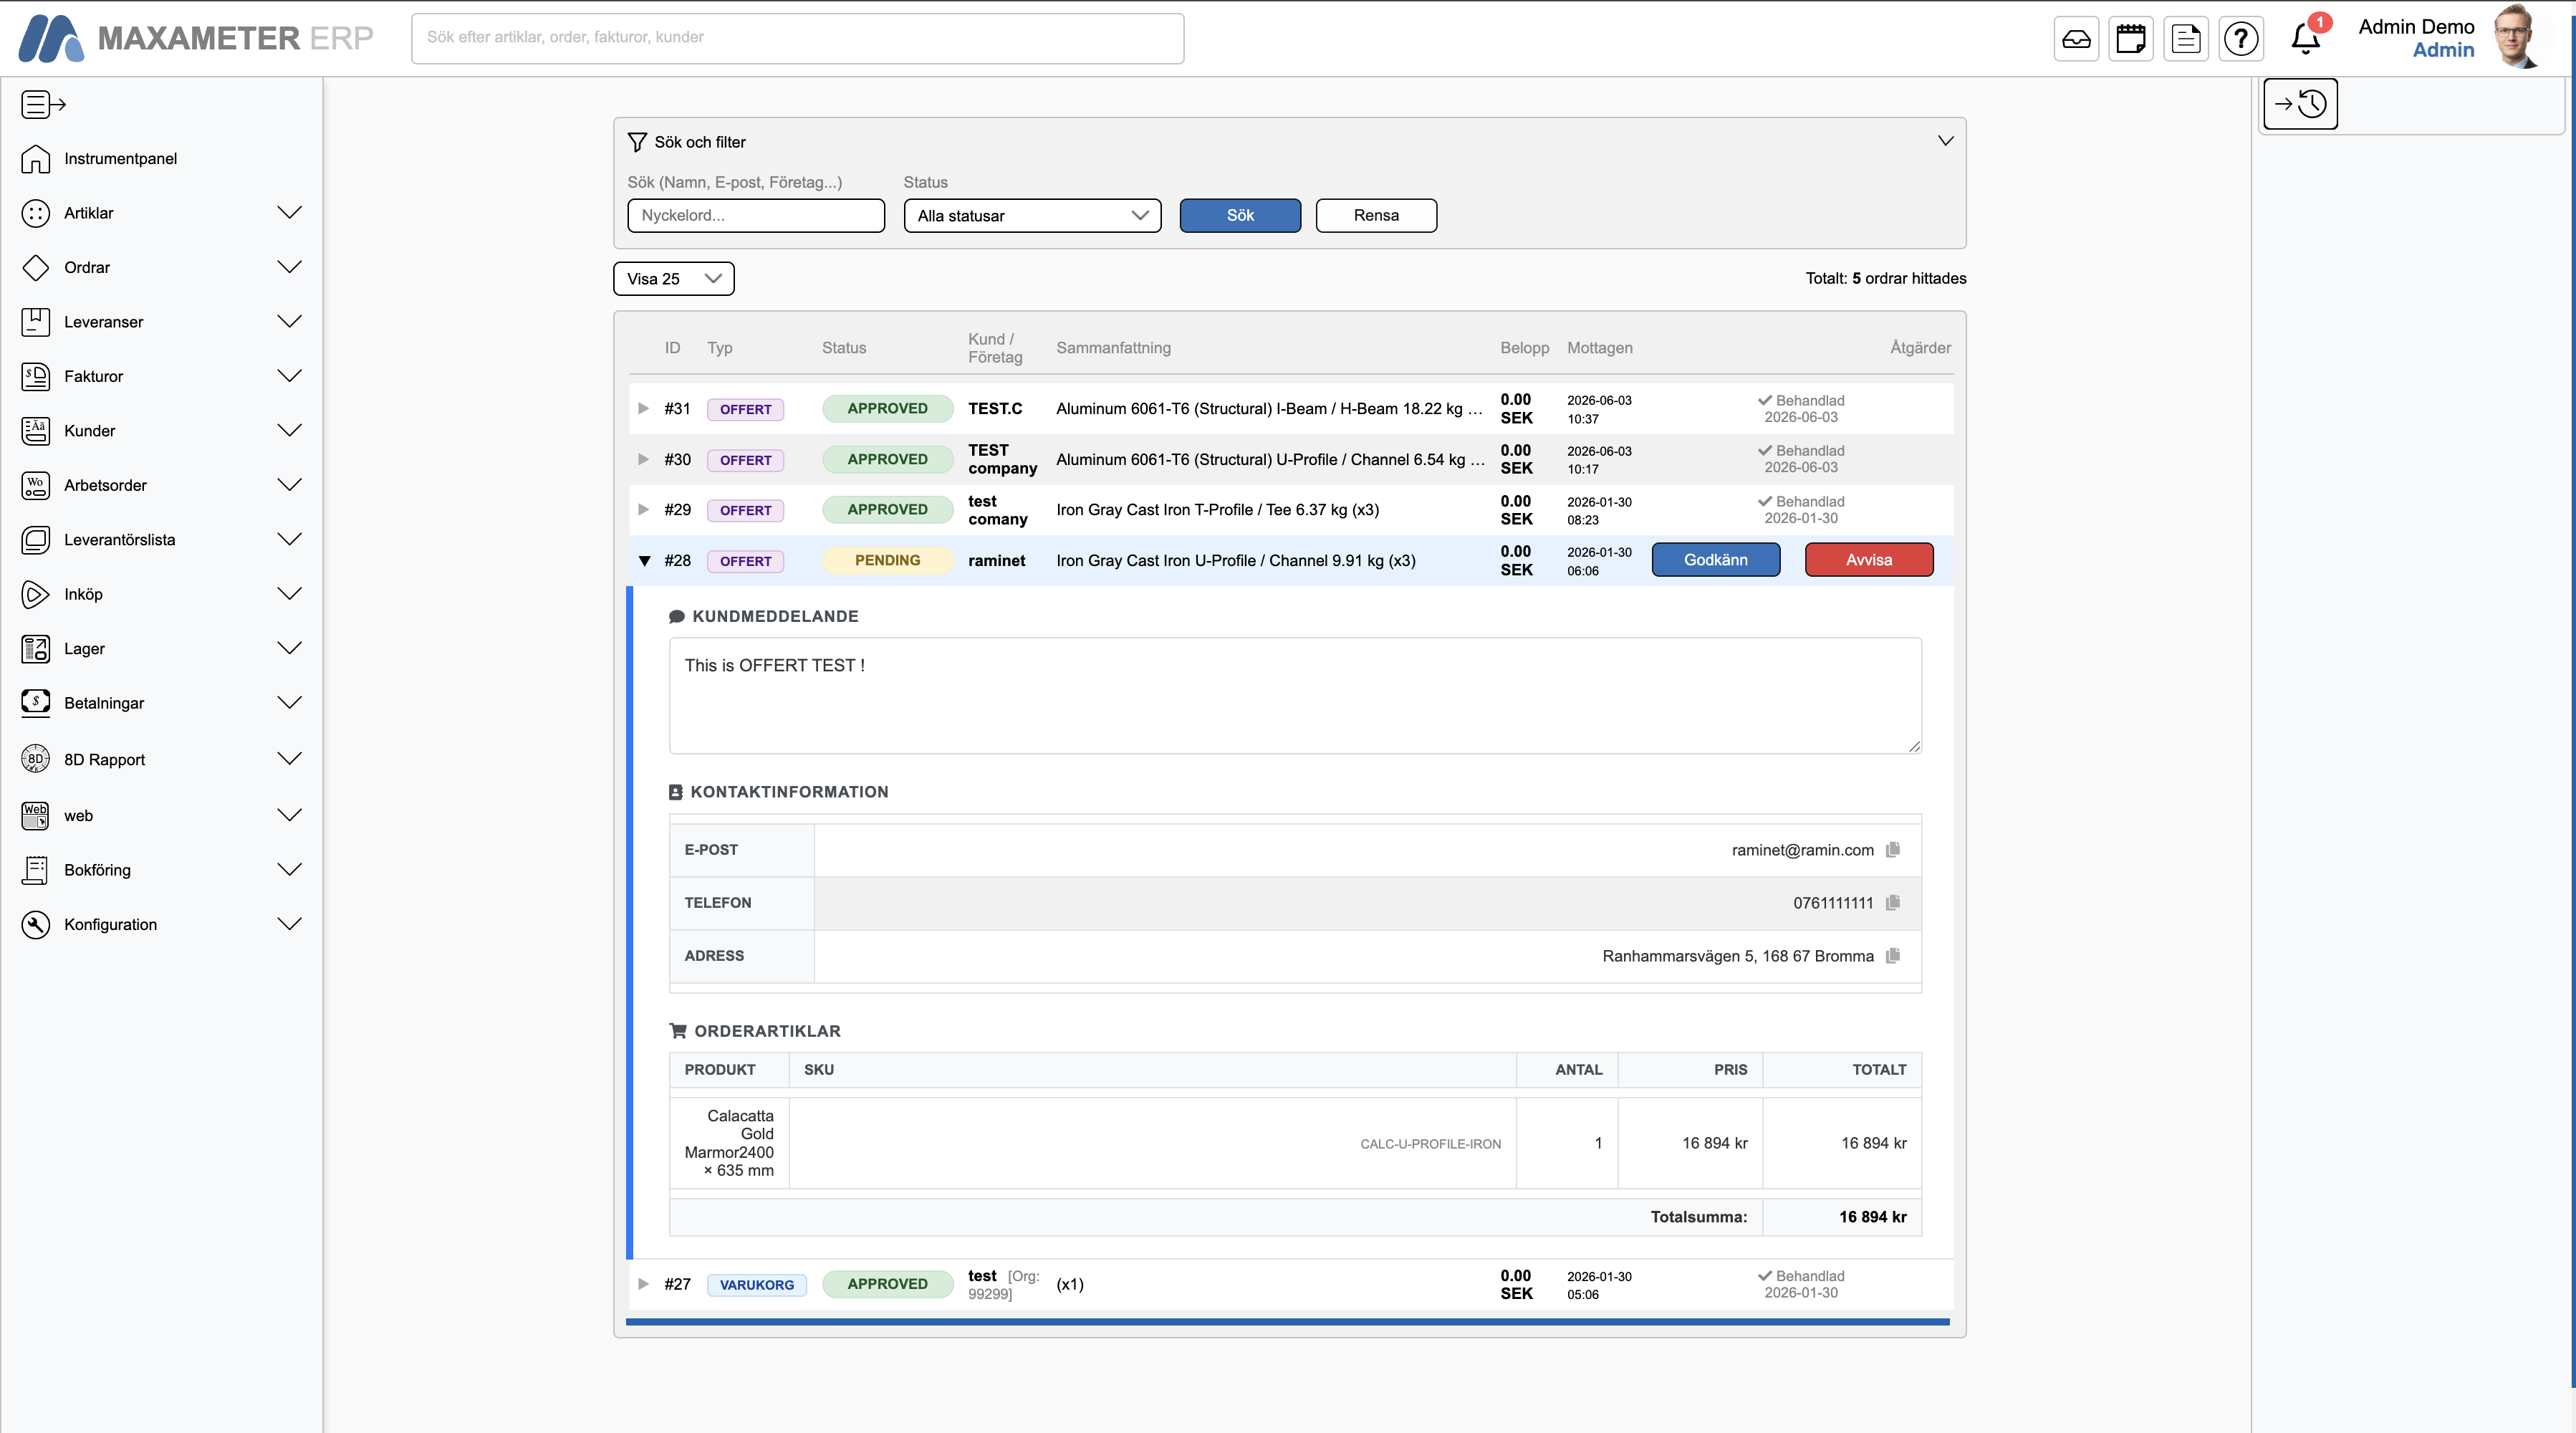
Task: Focus the Nyckelord keyword field
Action: (756, 216)
